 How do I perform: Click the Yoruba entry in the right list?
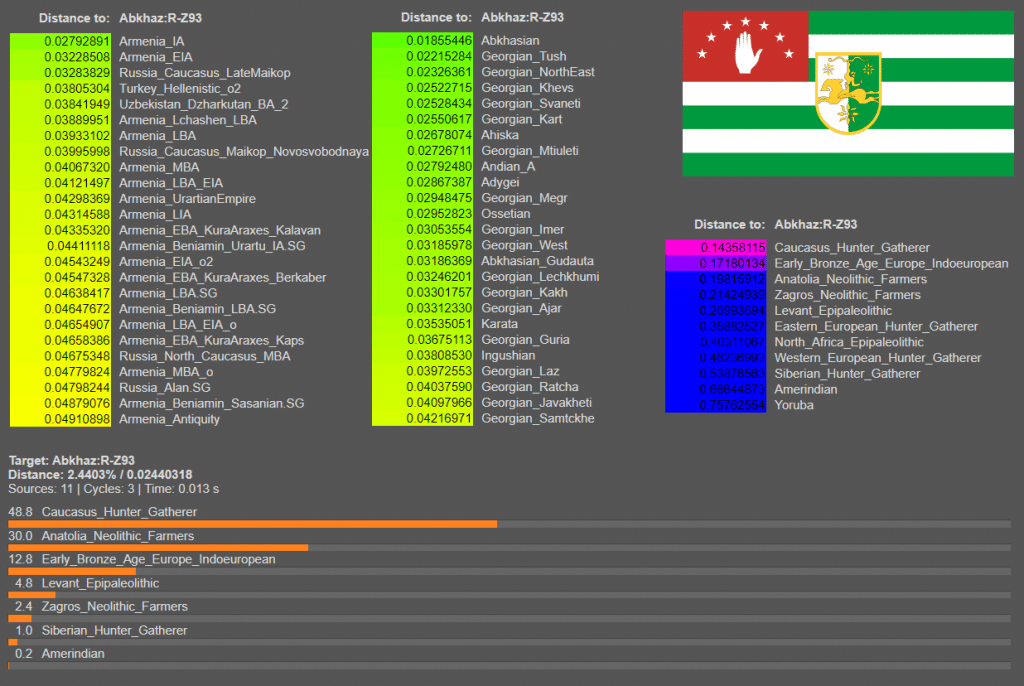[793, 405]
